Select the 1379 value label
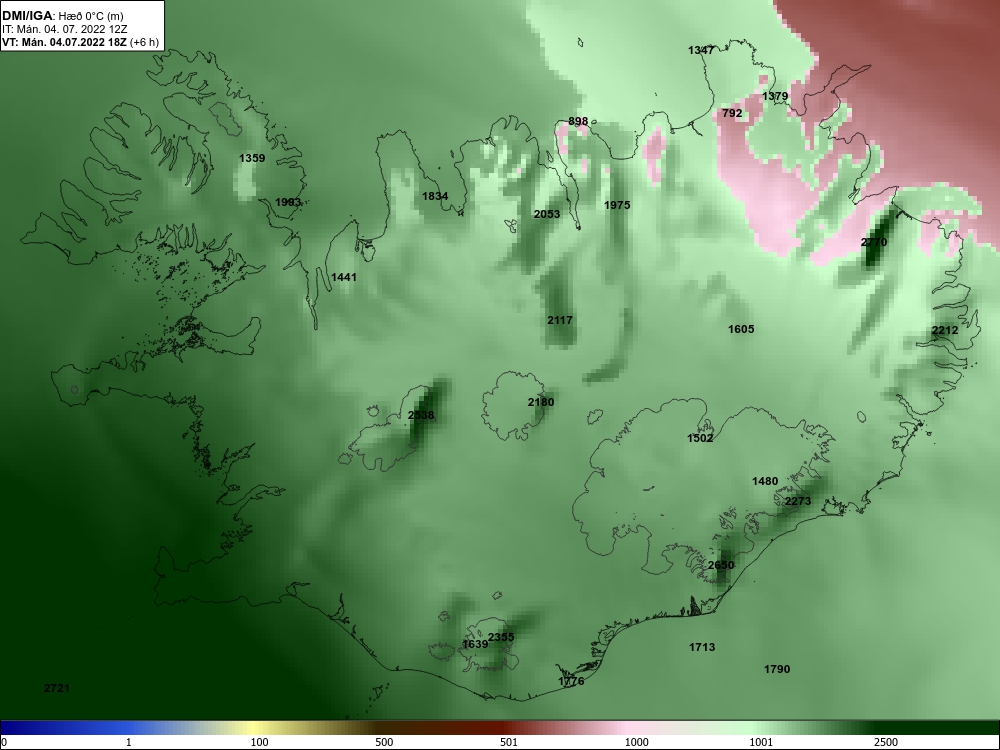Screen dimensions: 1000x750 775,96
